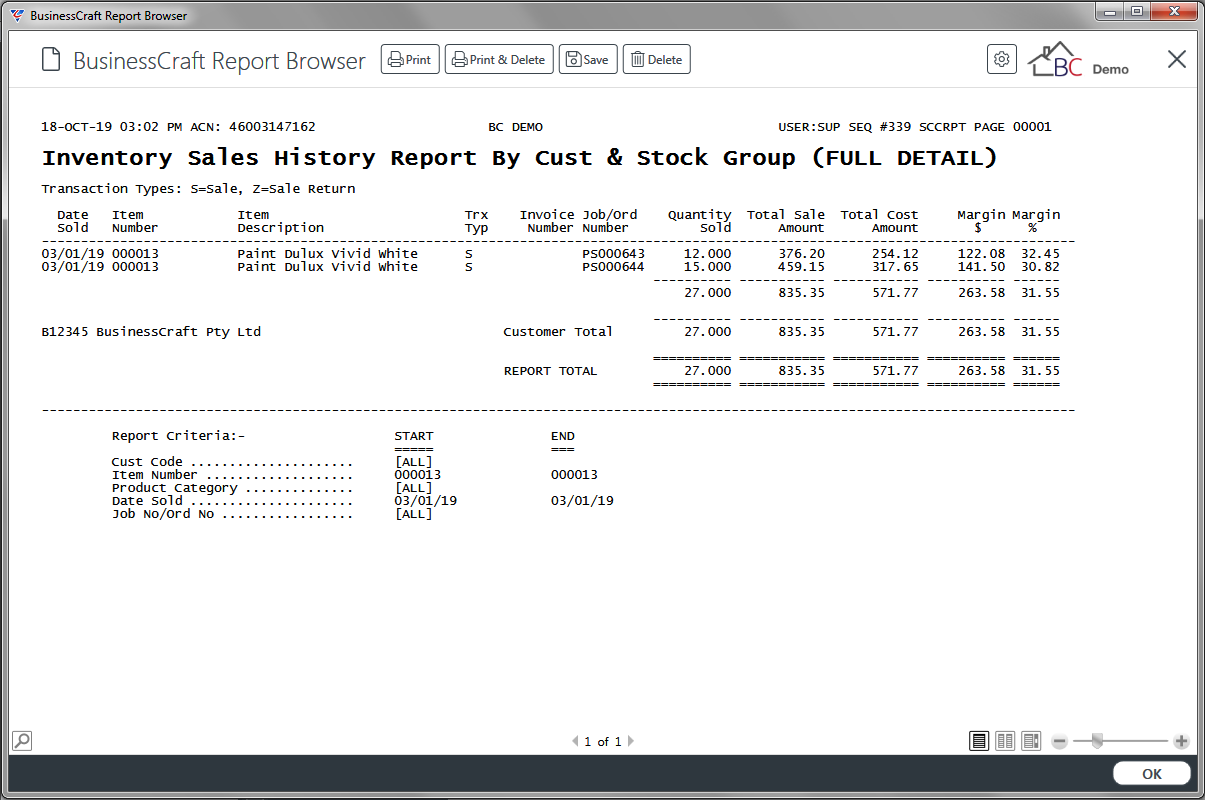The height and width of the screenshot is (800, 1205).
Task: Save the report
Action: coord(588,60)
